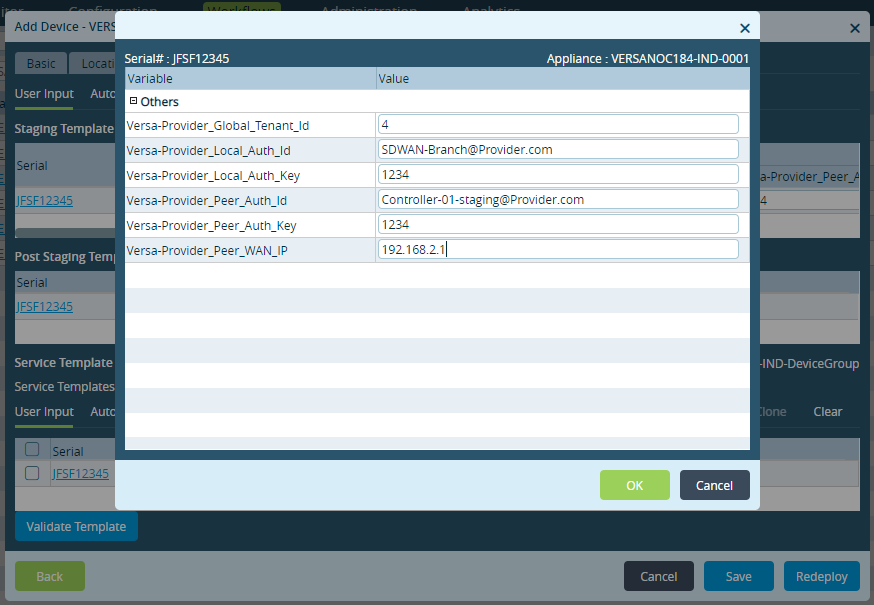Select Staging Template Auto tab

pyautogui.click(x=103, y=94)
